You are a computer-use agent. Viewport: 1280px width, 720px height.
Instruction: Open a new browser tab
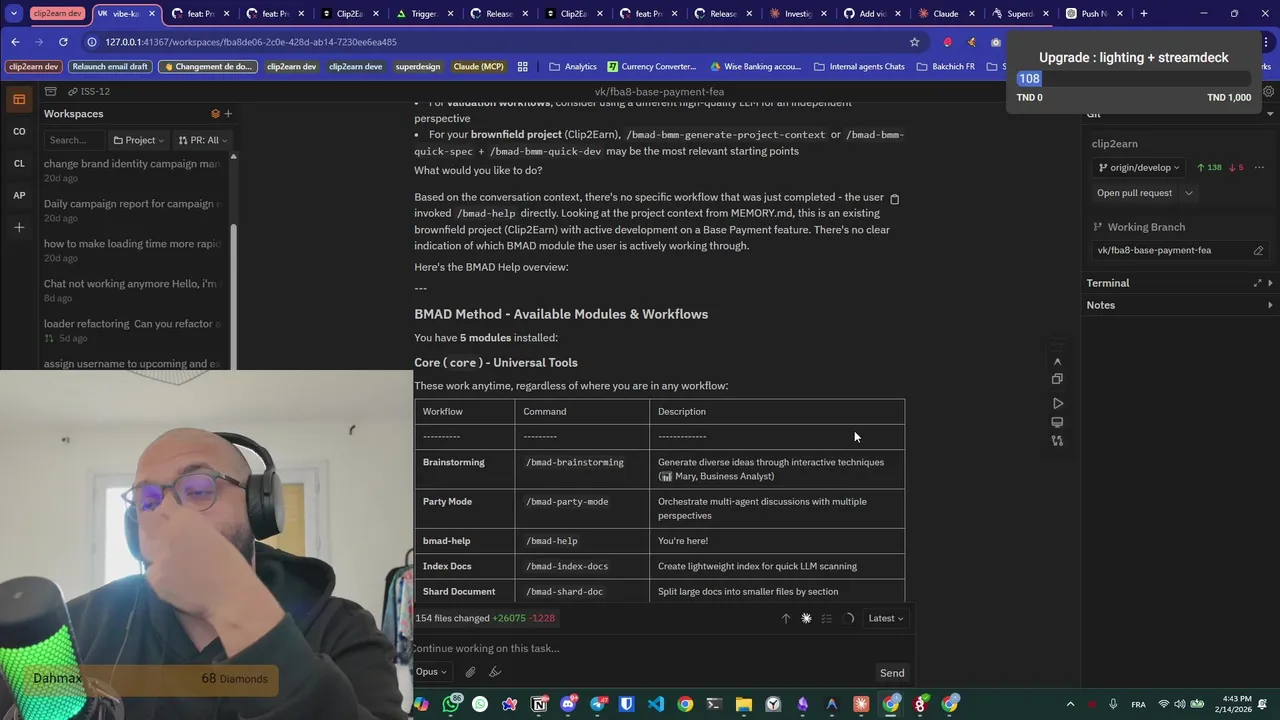pyautogui.click(x=1144, y=14)
